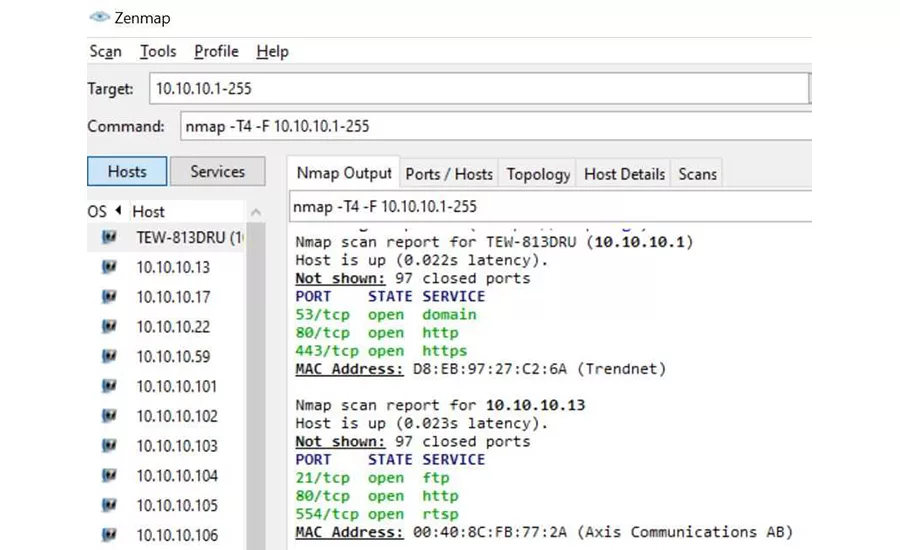Click OS icon beside host 10.10.10.22
Screen dimensions: 900x550
[x=109, y=327]
